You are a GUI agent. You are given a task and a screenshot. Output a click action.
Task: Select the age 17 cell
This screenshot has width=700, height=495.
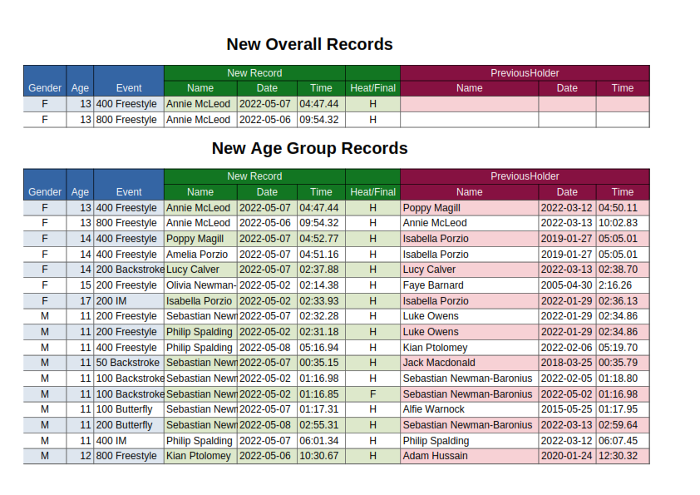[80, 301]
